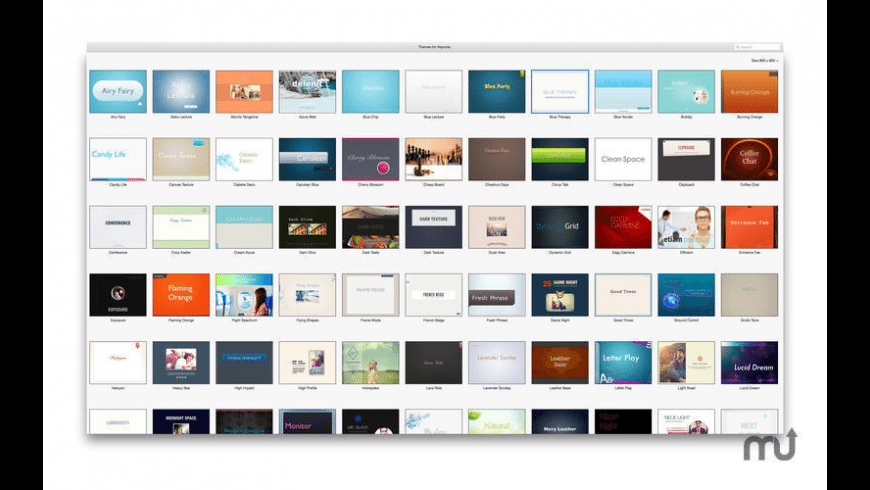Pick the Exposure theme thumbnail
The height and width of the screenshot is (490, 870).
(x=118, y=295)
